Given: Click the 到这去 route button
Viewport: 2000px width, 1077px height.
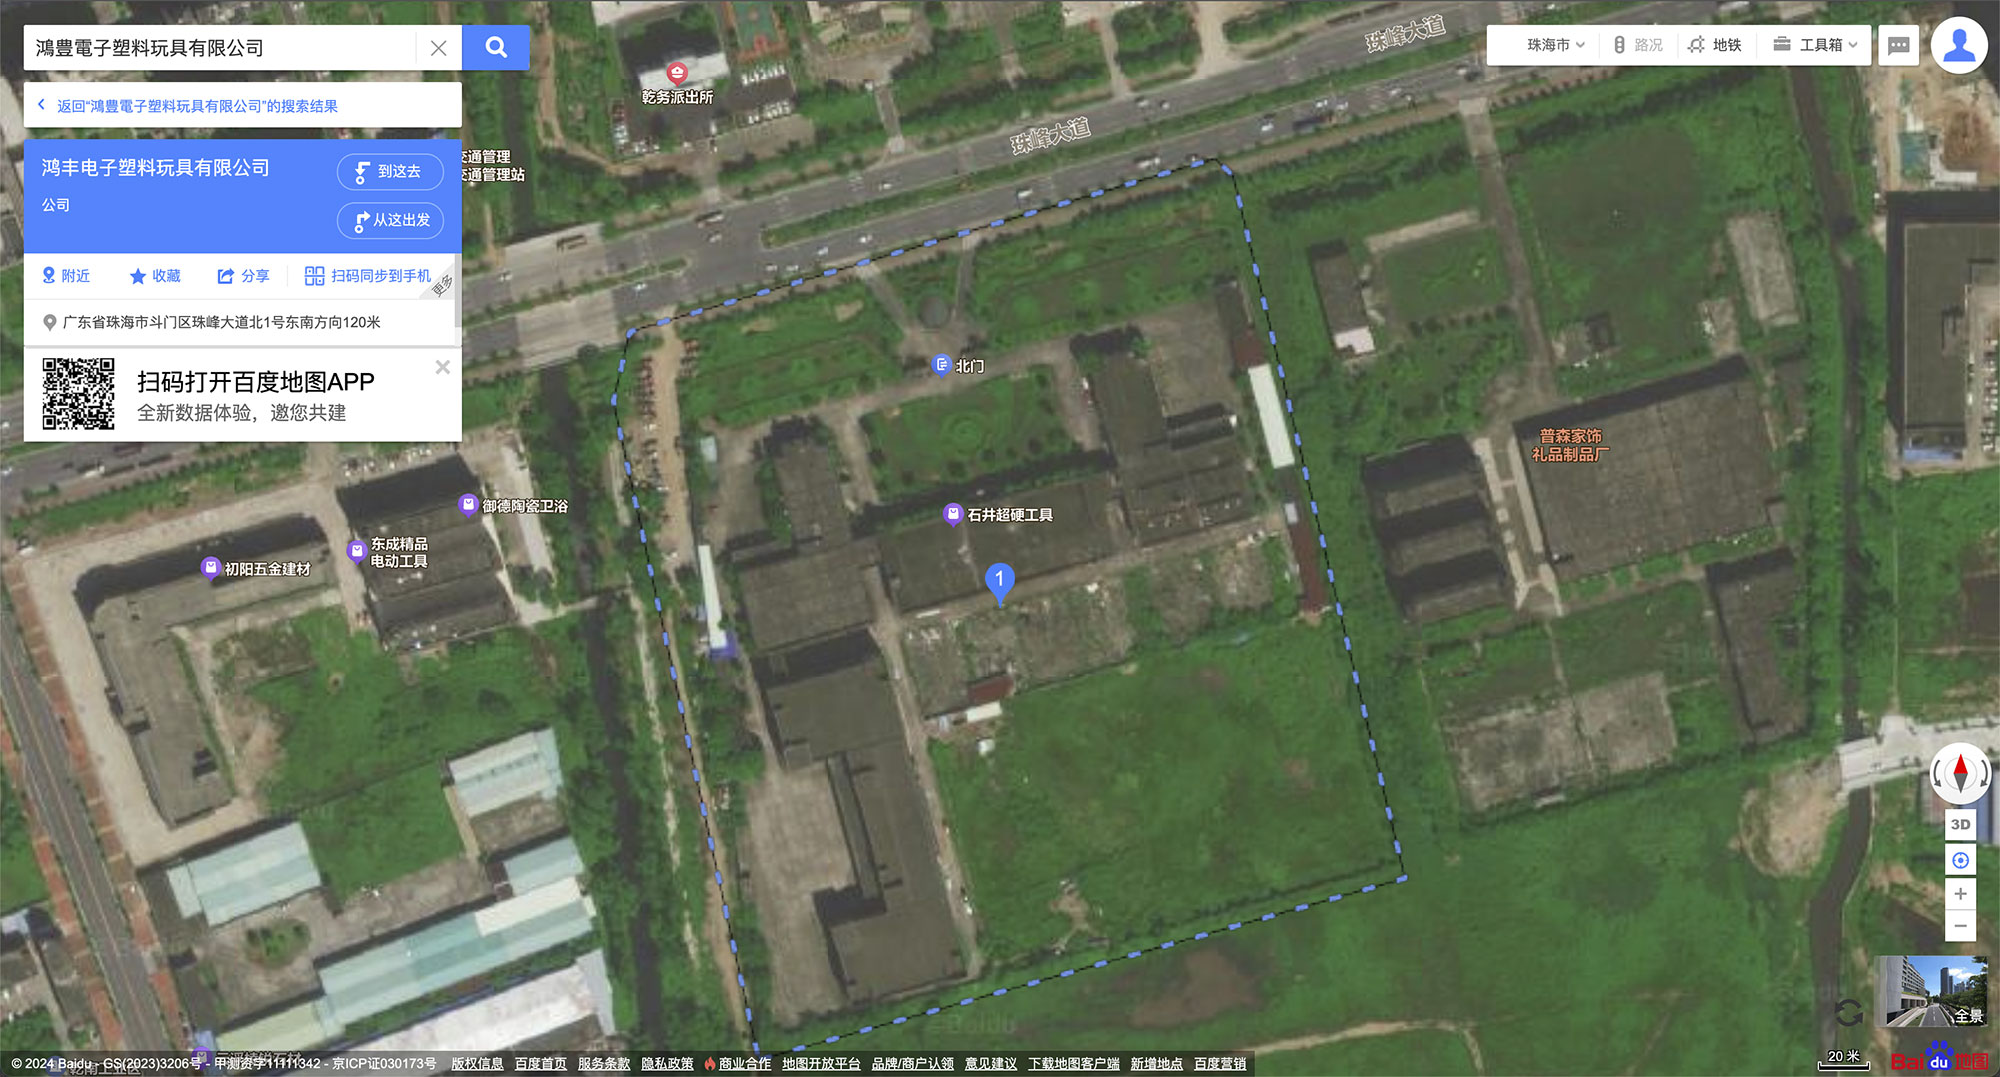Looking at the screenshot, I should pos(390,172).
